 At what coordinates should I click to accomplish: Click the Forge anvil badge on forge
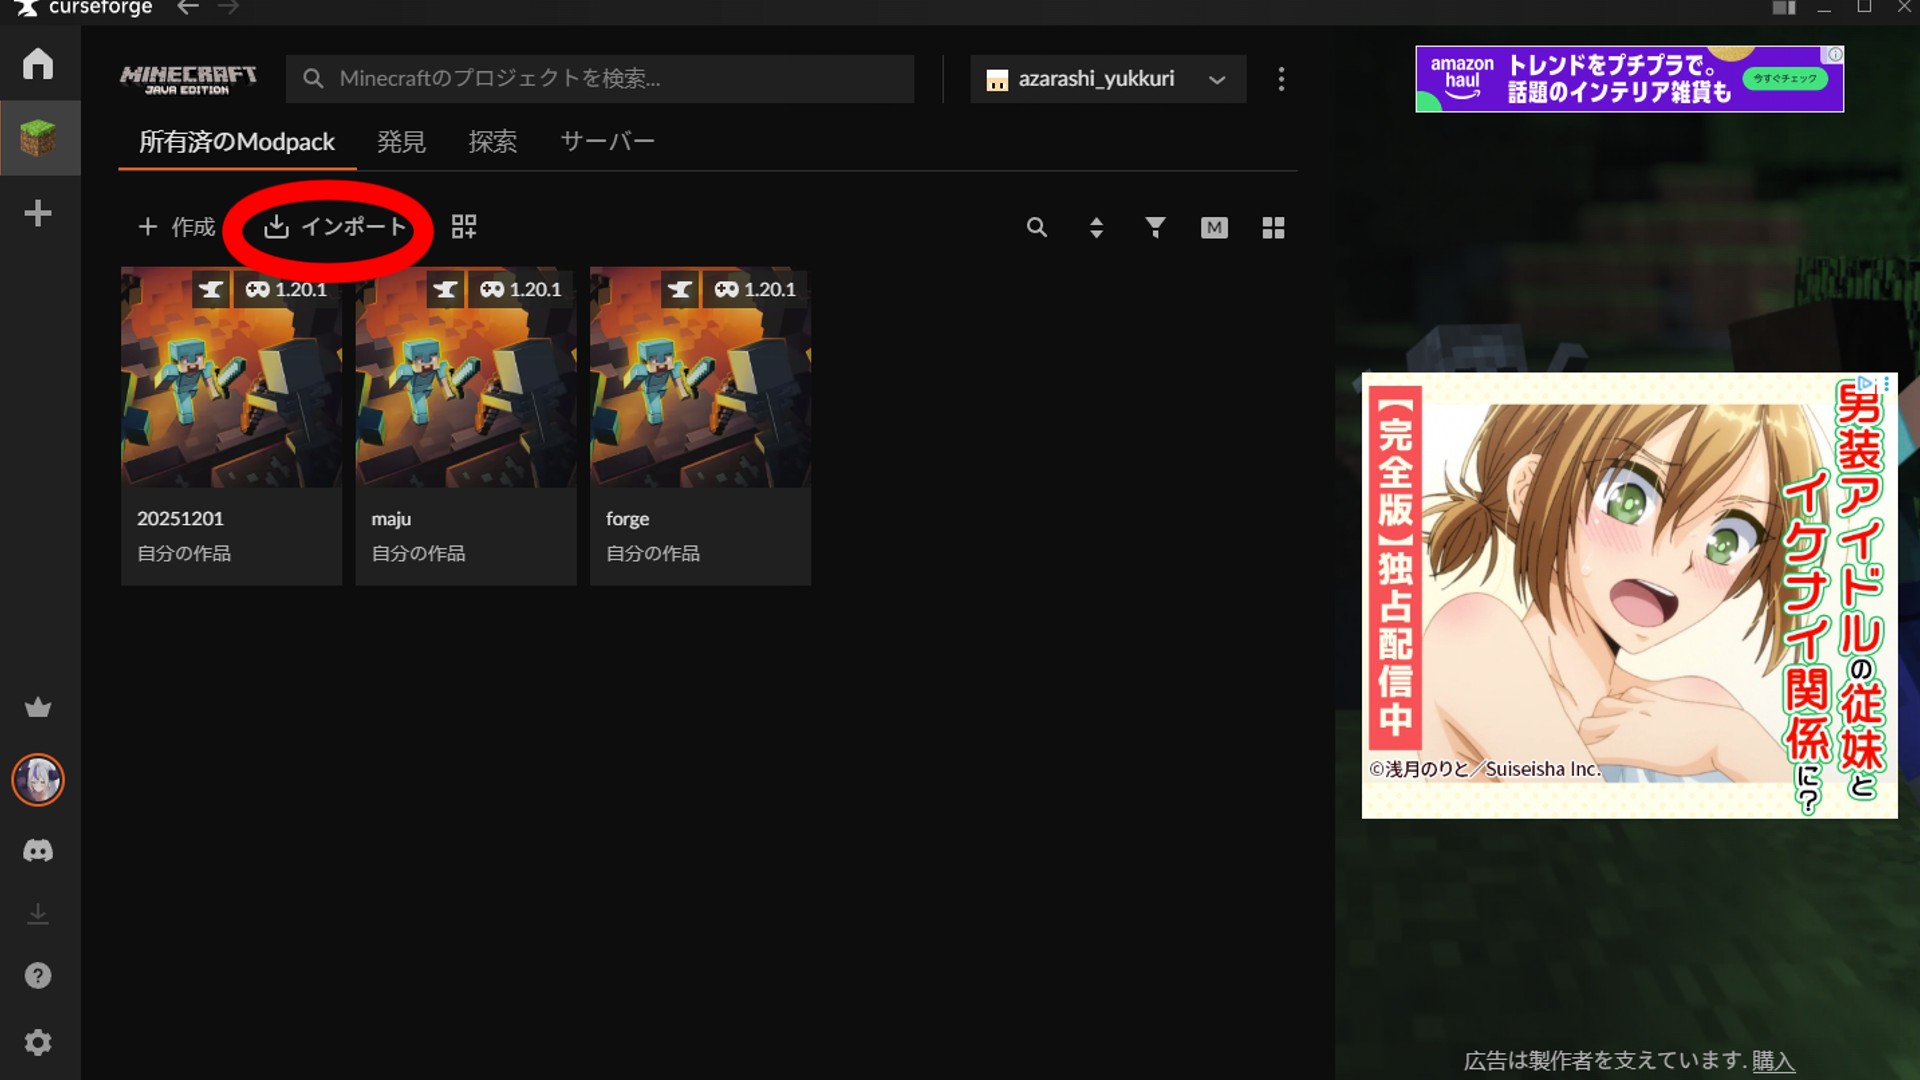[x=680, y=290]
